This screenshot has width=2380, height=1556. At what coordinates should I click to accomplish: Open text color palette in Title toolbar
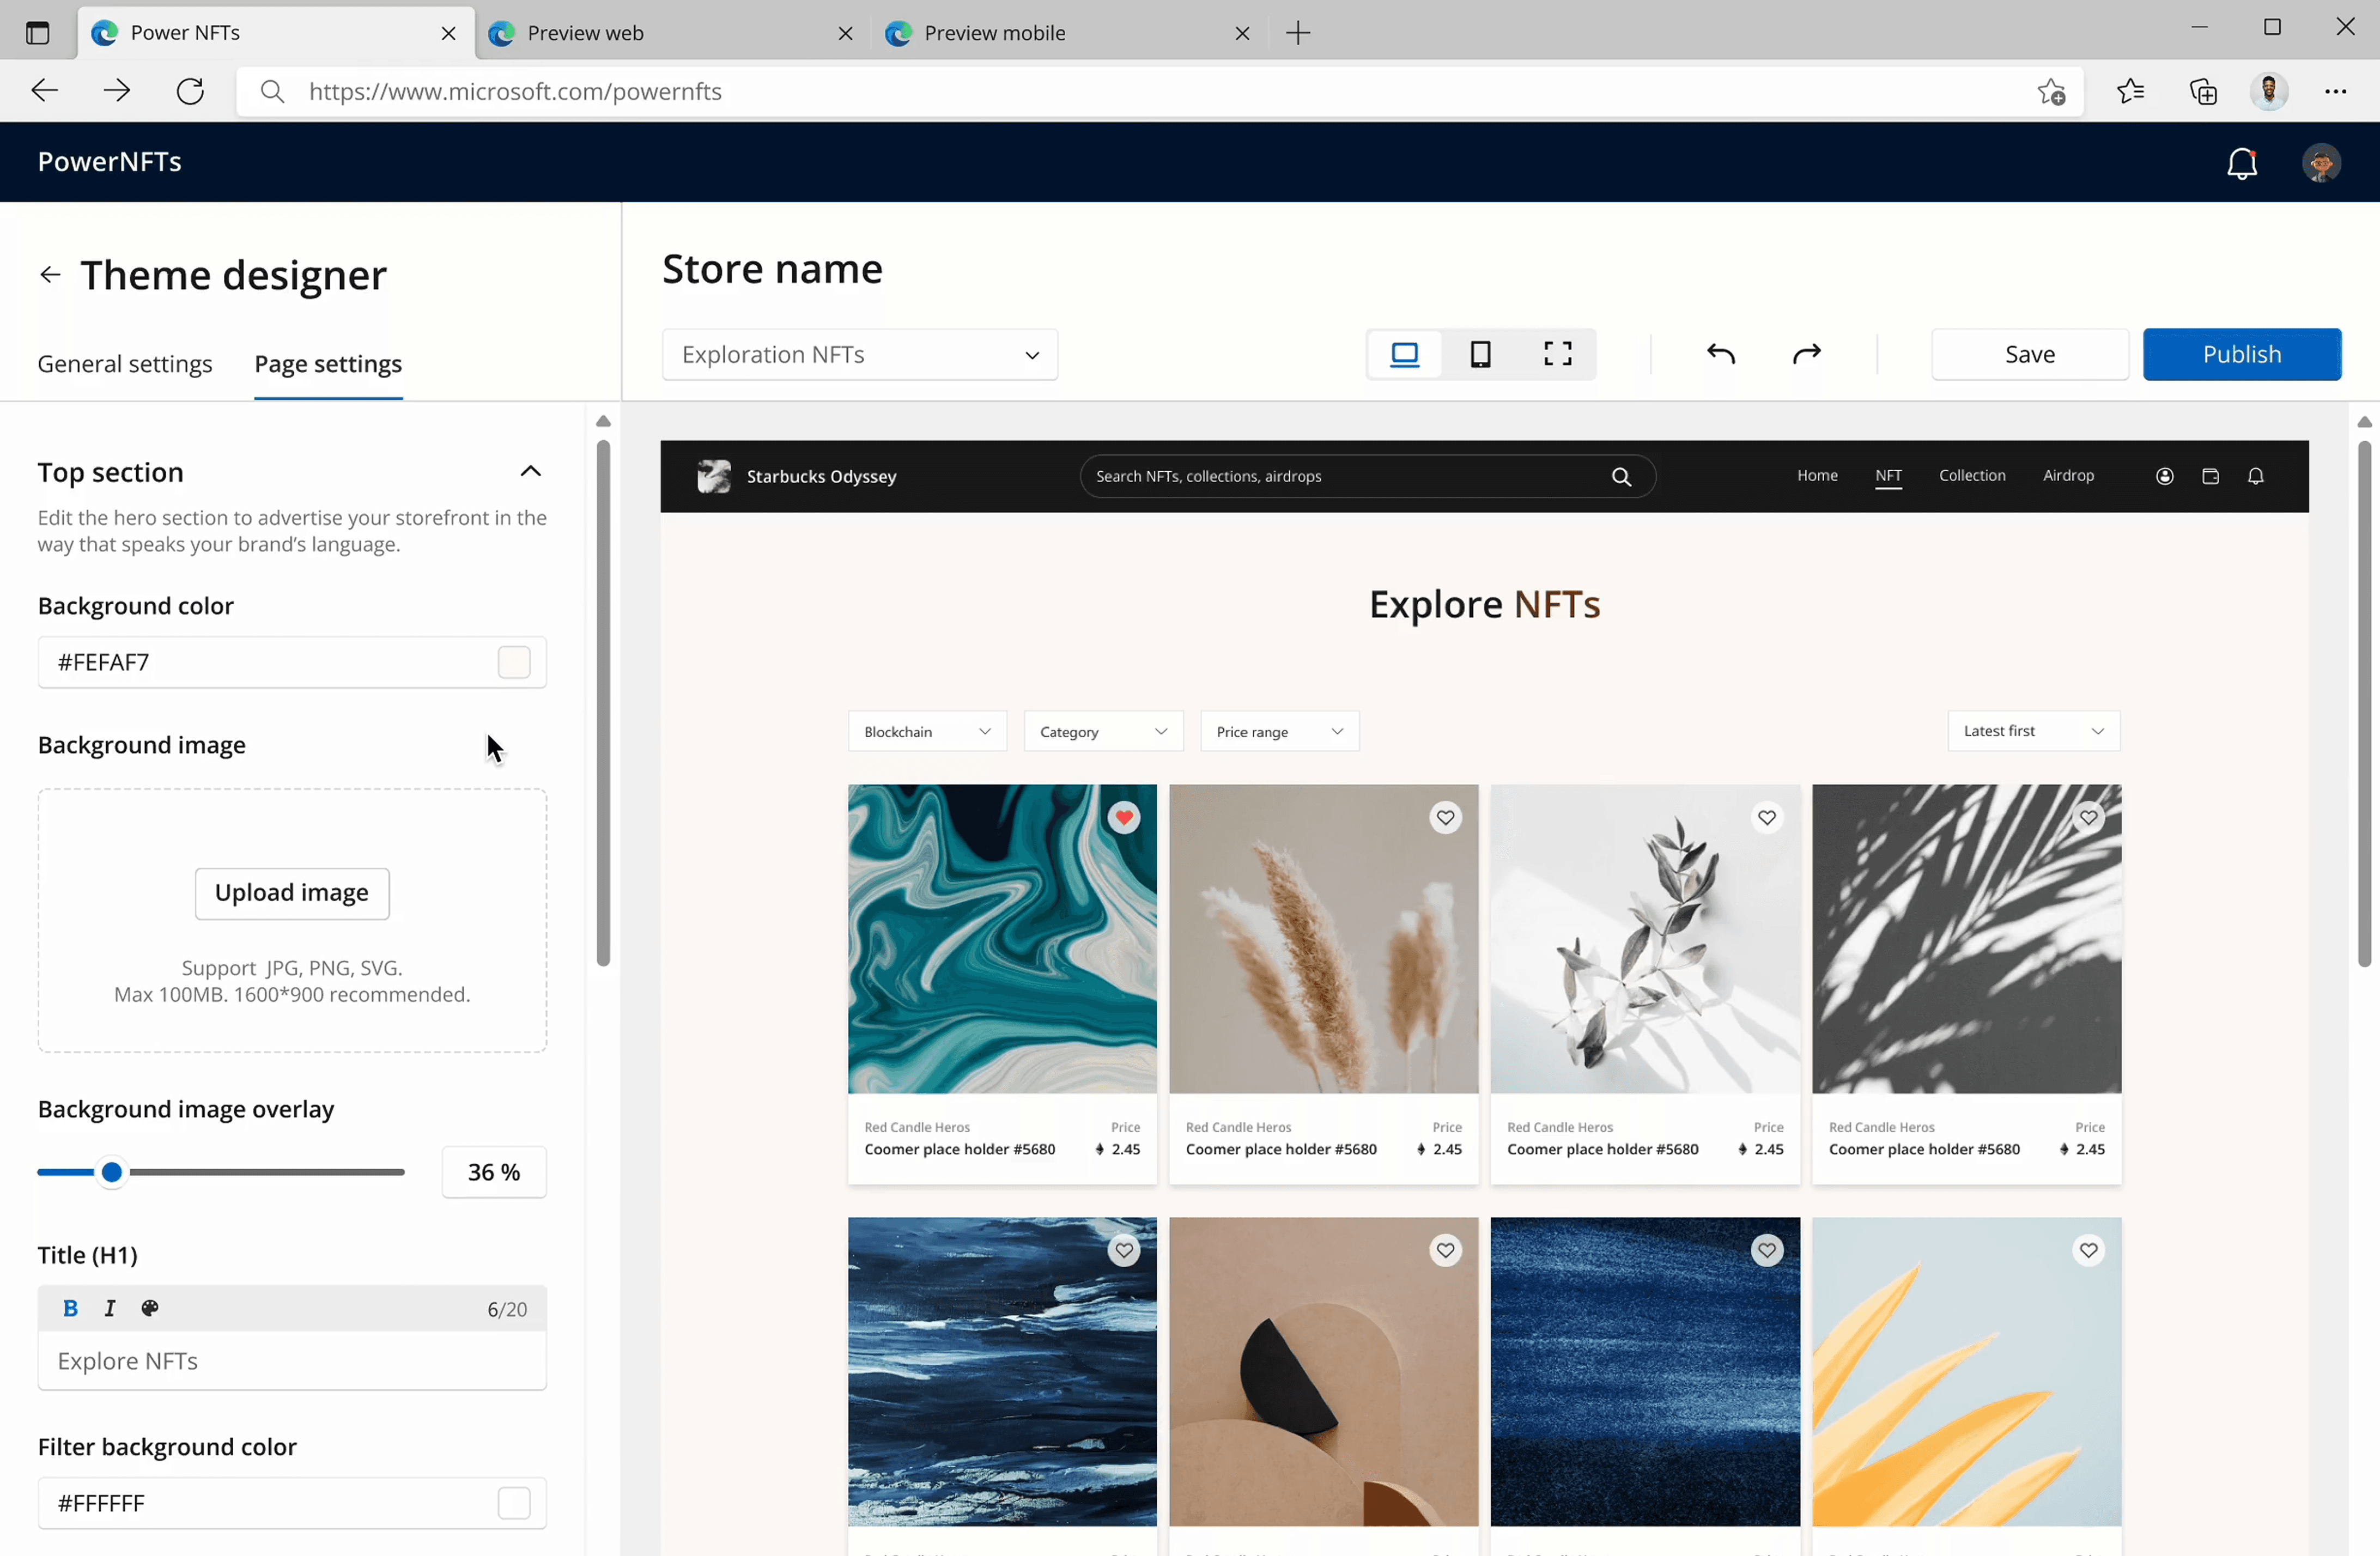pos(150,1308)
